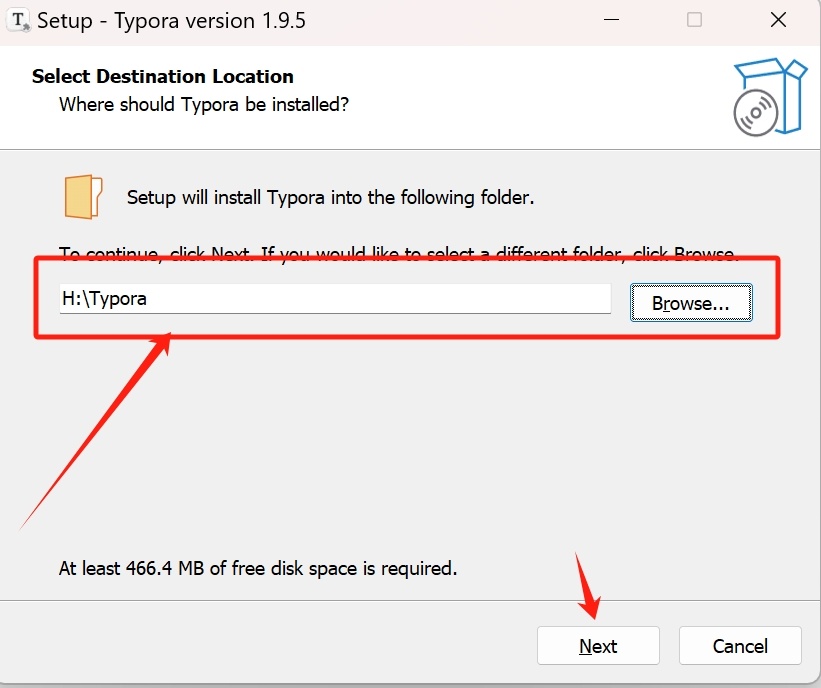Click the Select Destination Location heading
The image size is (821, 688).
[x=162, y=76]
